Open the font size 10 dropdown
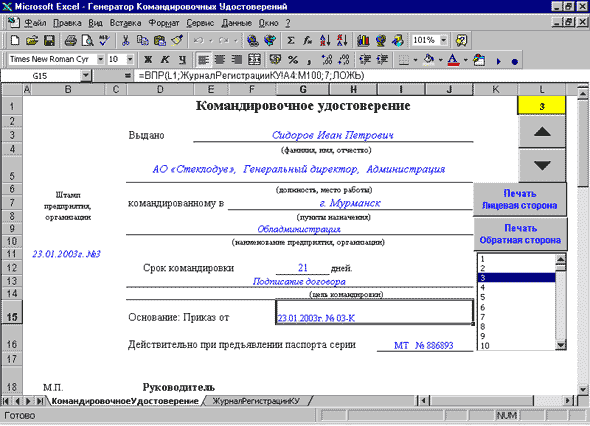 pyautogui.click(x=130, y=59)
